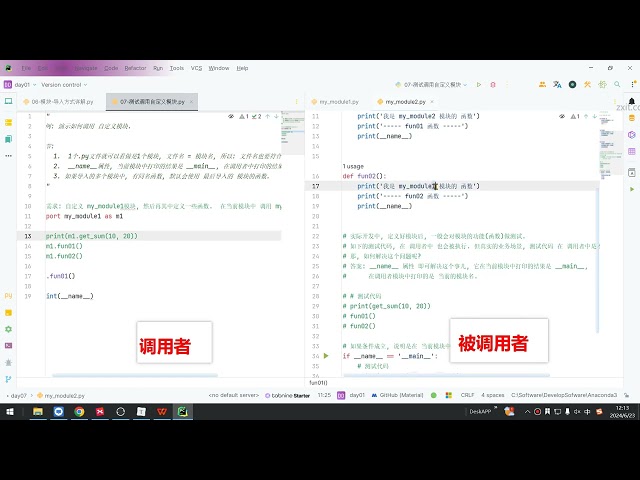Viewport: 640px width, 480px height.
Task: Click warning count indicator in left editor
Action: point(244,116)
